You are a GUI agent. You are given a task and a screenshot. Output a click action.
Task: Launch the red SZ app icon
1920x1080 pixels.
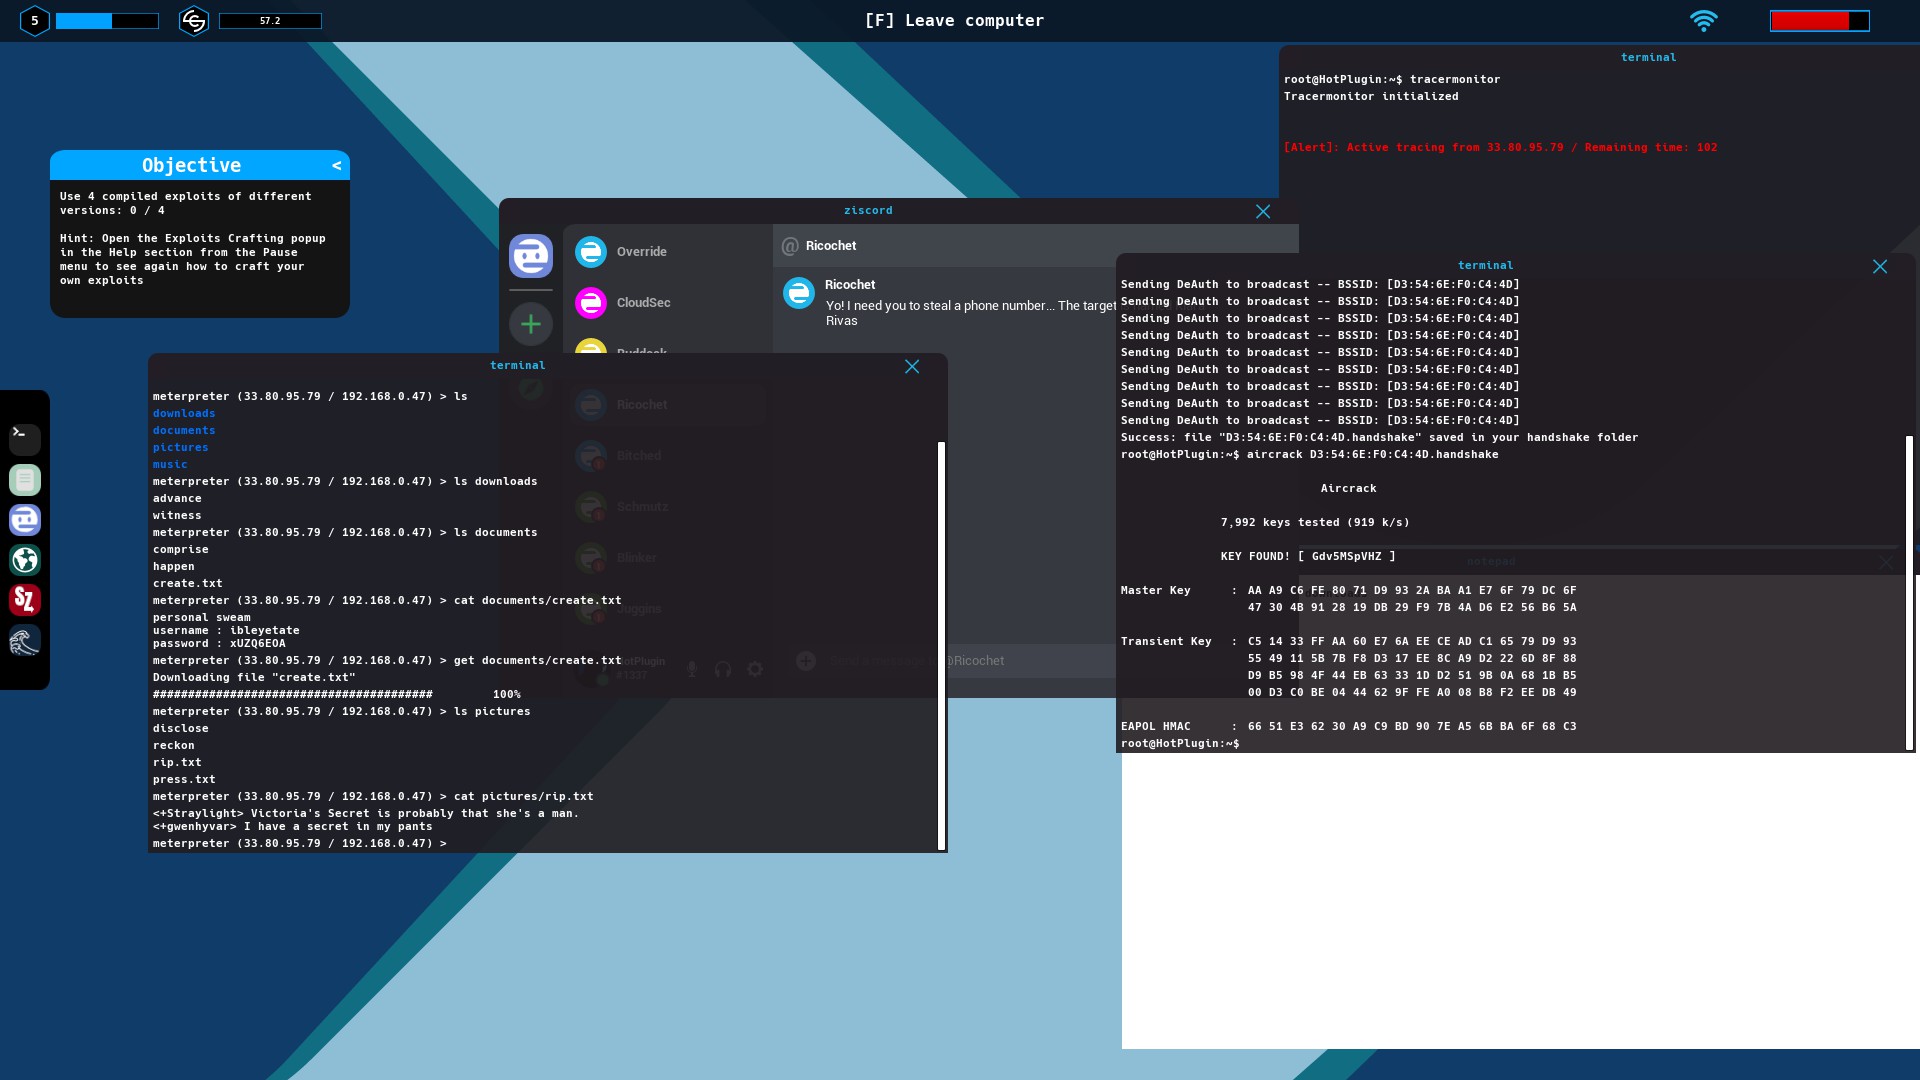(25, 600)
